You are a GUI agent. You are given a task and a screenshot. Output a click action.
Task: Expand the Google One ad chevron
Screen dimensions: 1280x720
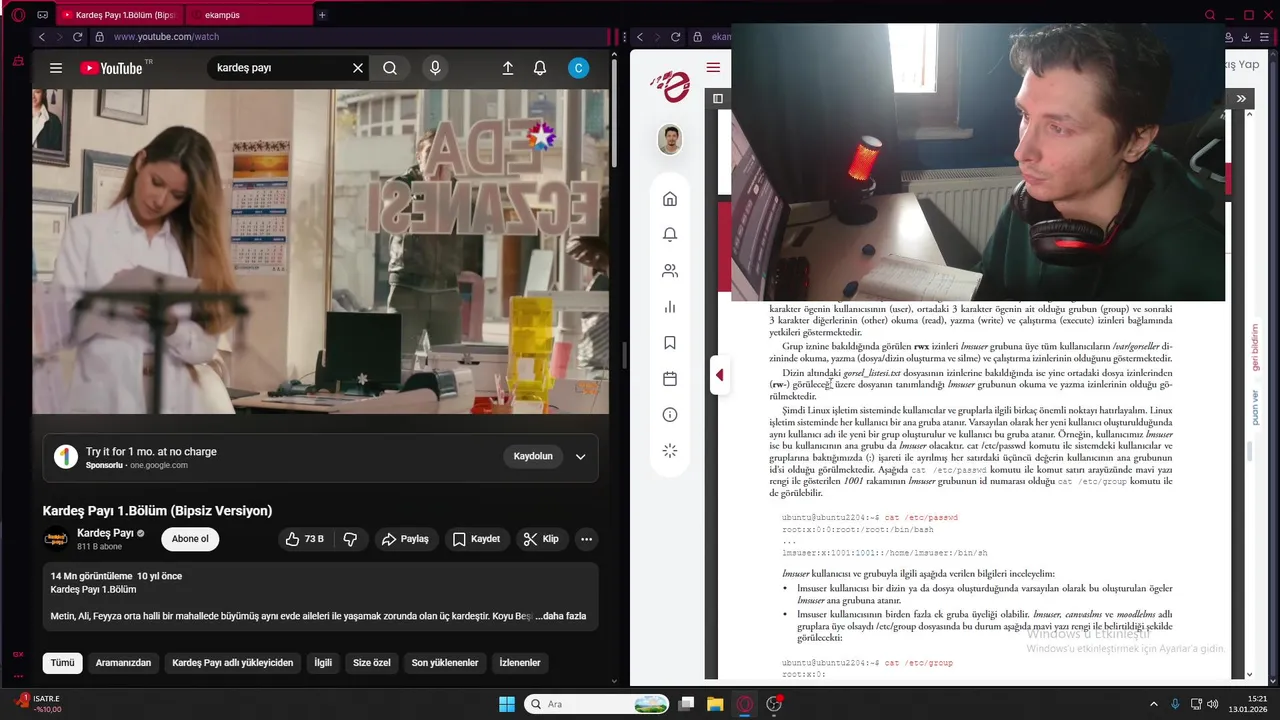pos(580,457)
